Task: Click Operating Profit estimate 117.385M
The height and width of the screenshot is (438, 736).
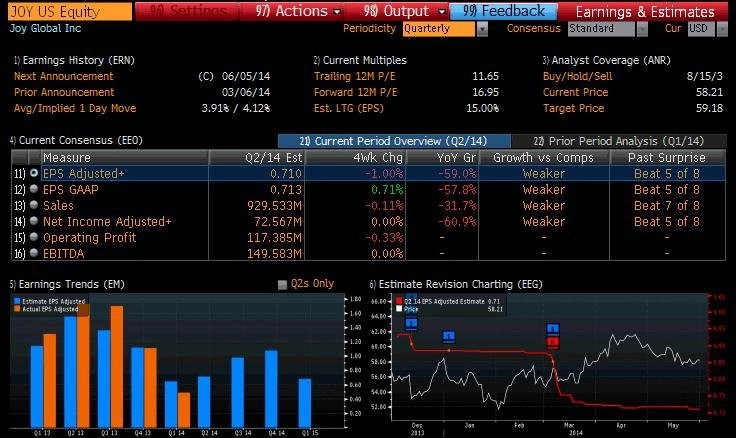Action: tap(275, 238)
